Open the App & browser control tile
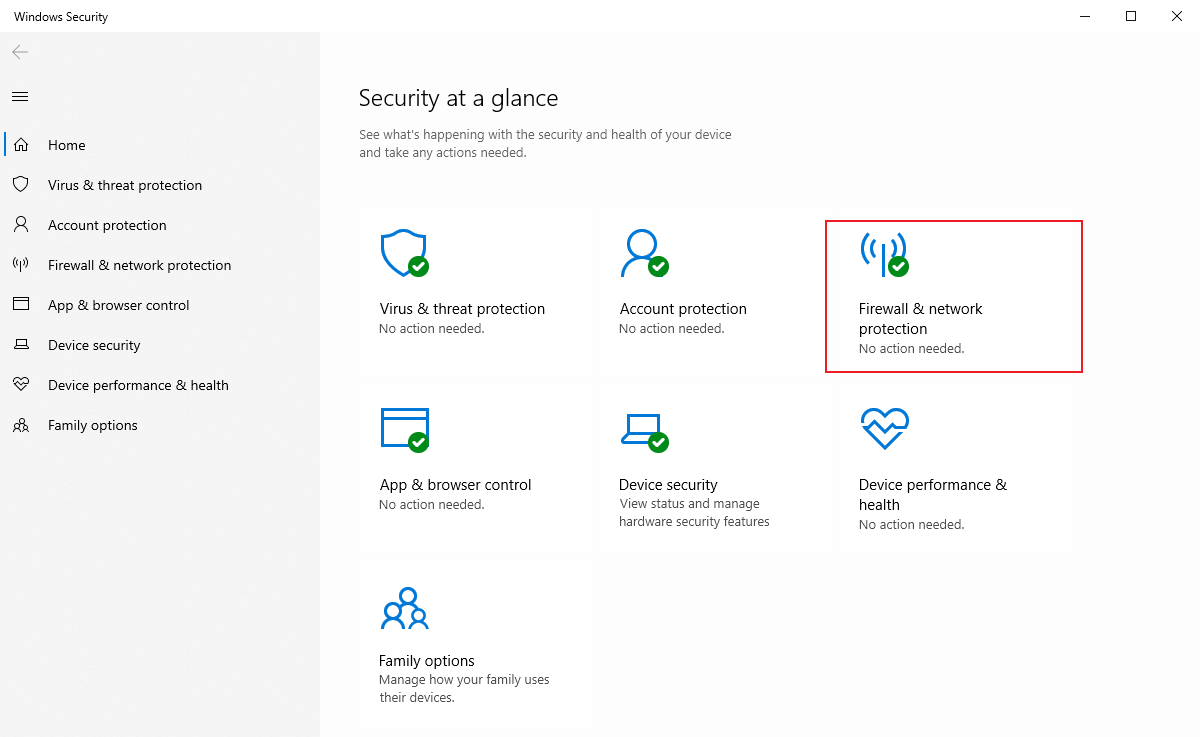The image size is (1200, 737). point(475,466)
